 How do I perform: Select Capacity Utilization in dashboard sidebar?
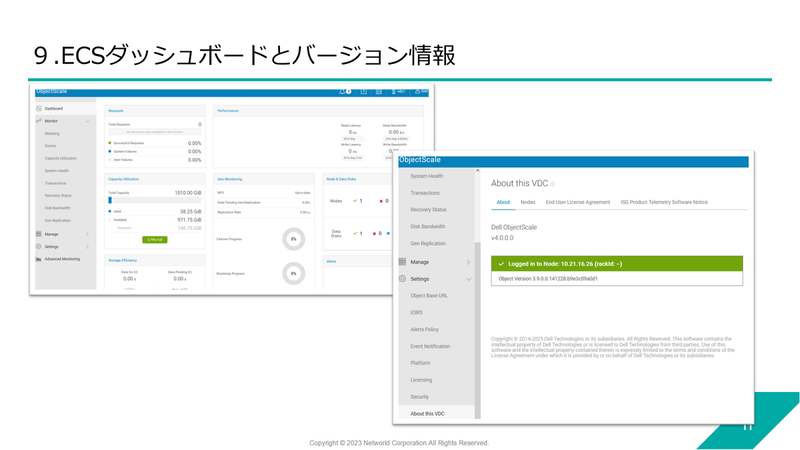[x=60, y=158]
